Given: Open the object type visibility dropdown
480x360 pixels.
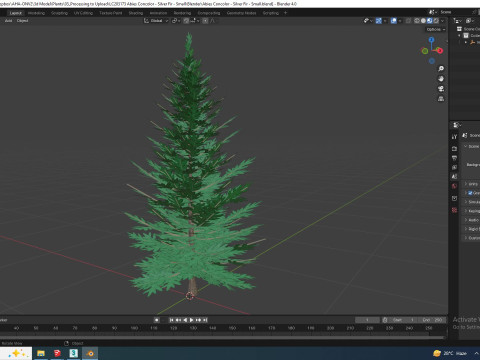Looking at the screenshot, I should [x=368, y=21].
